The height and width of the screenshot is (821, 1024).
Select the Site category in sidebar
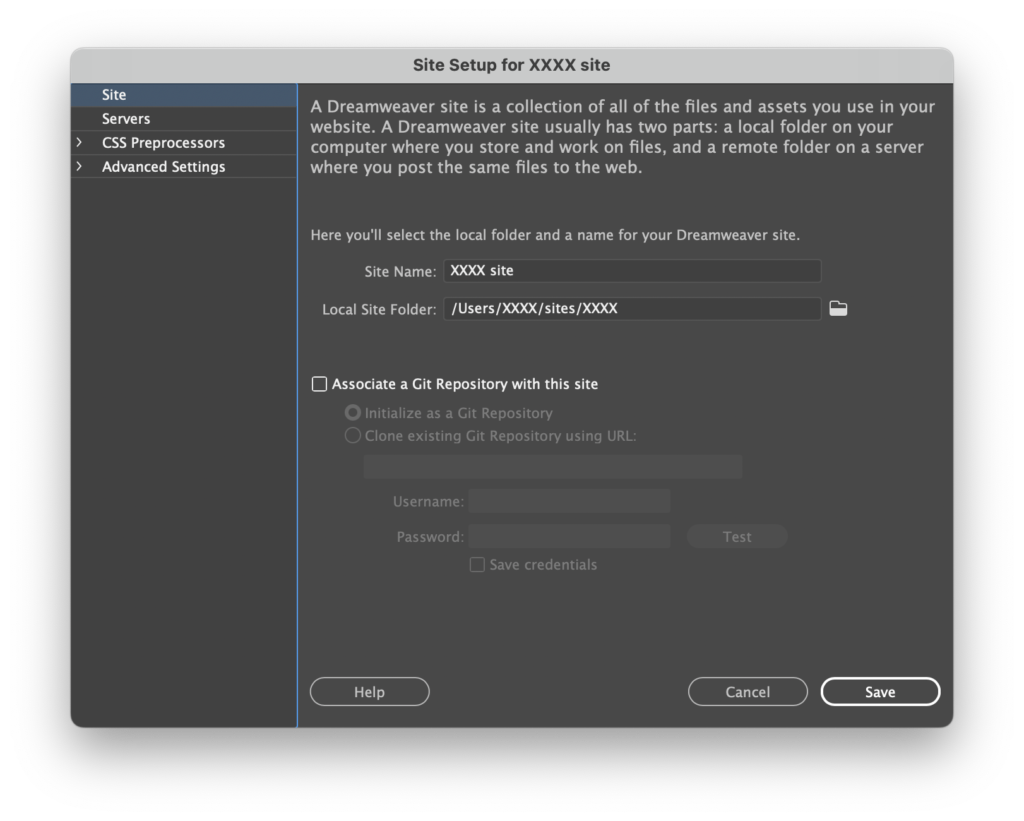pyautogui.click(x=114, y=95)
